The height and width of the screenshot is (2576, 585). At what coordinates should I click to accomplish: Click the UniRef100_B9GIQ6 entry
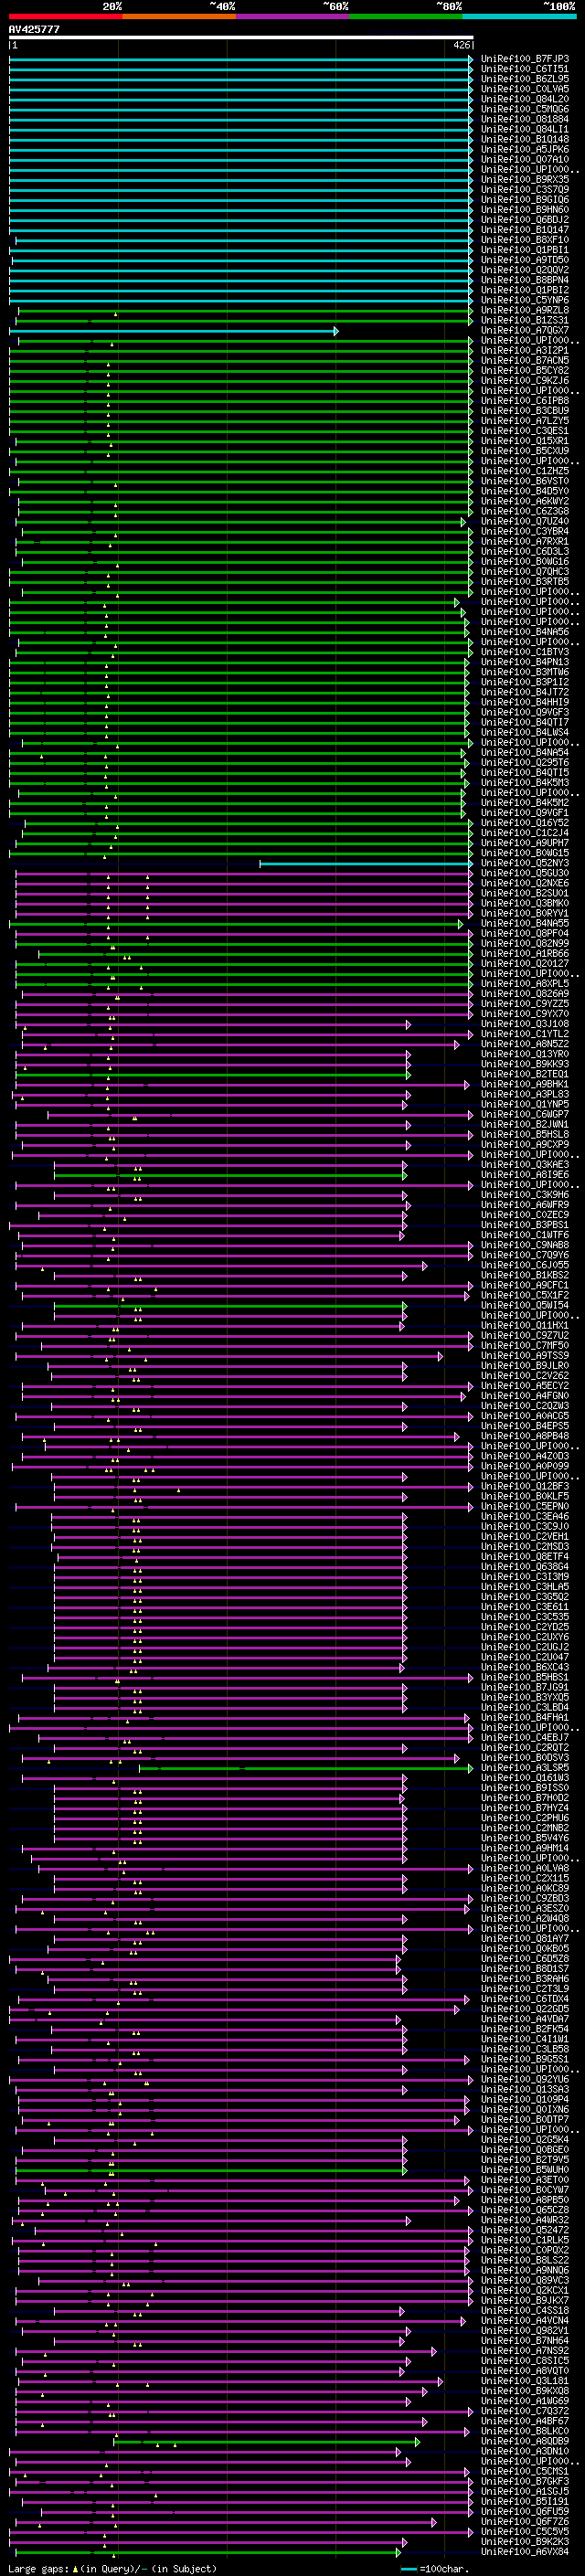click(x=525, y=199)
